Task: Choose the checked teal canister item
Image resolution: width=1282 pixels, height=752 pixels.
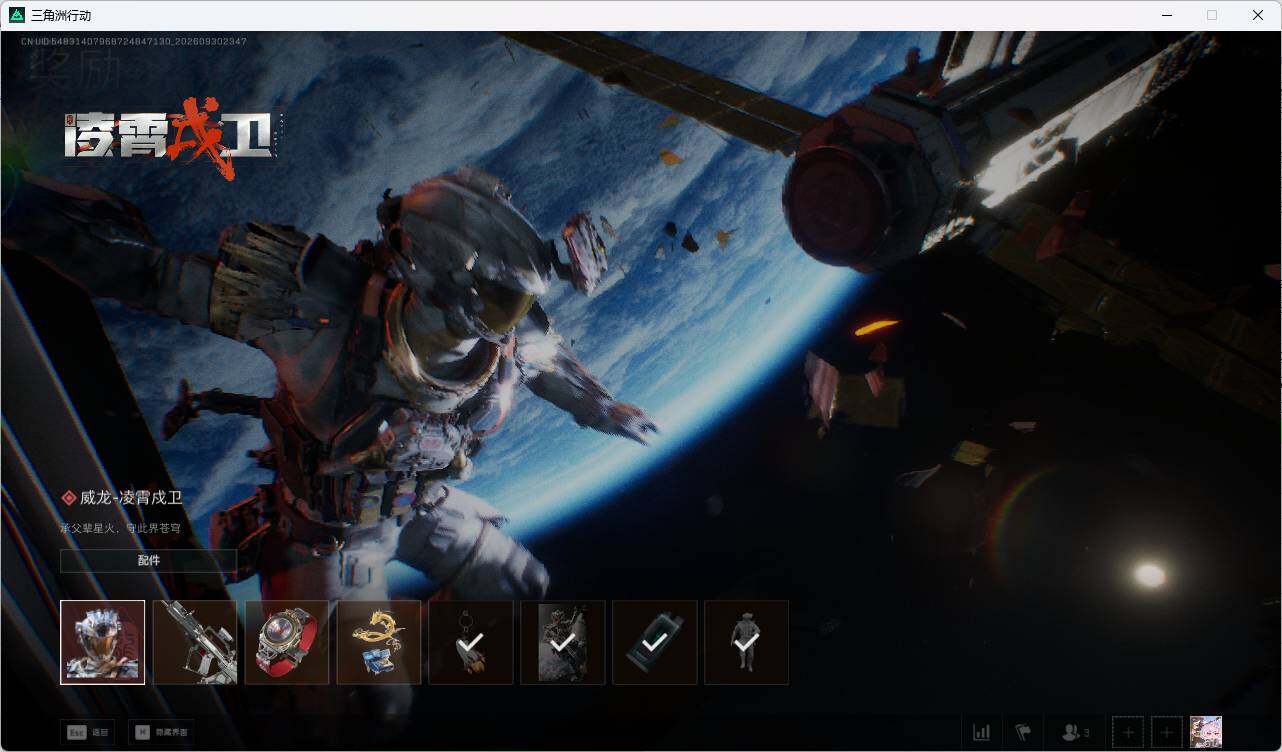Action: 655,642
